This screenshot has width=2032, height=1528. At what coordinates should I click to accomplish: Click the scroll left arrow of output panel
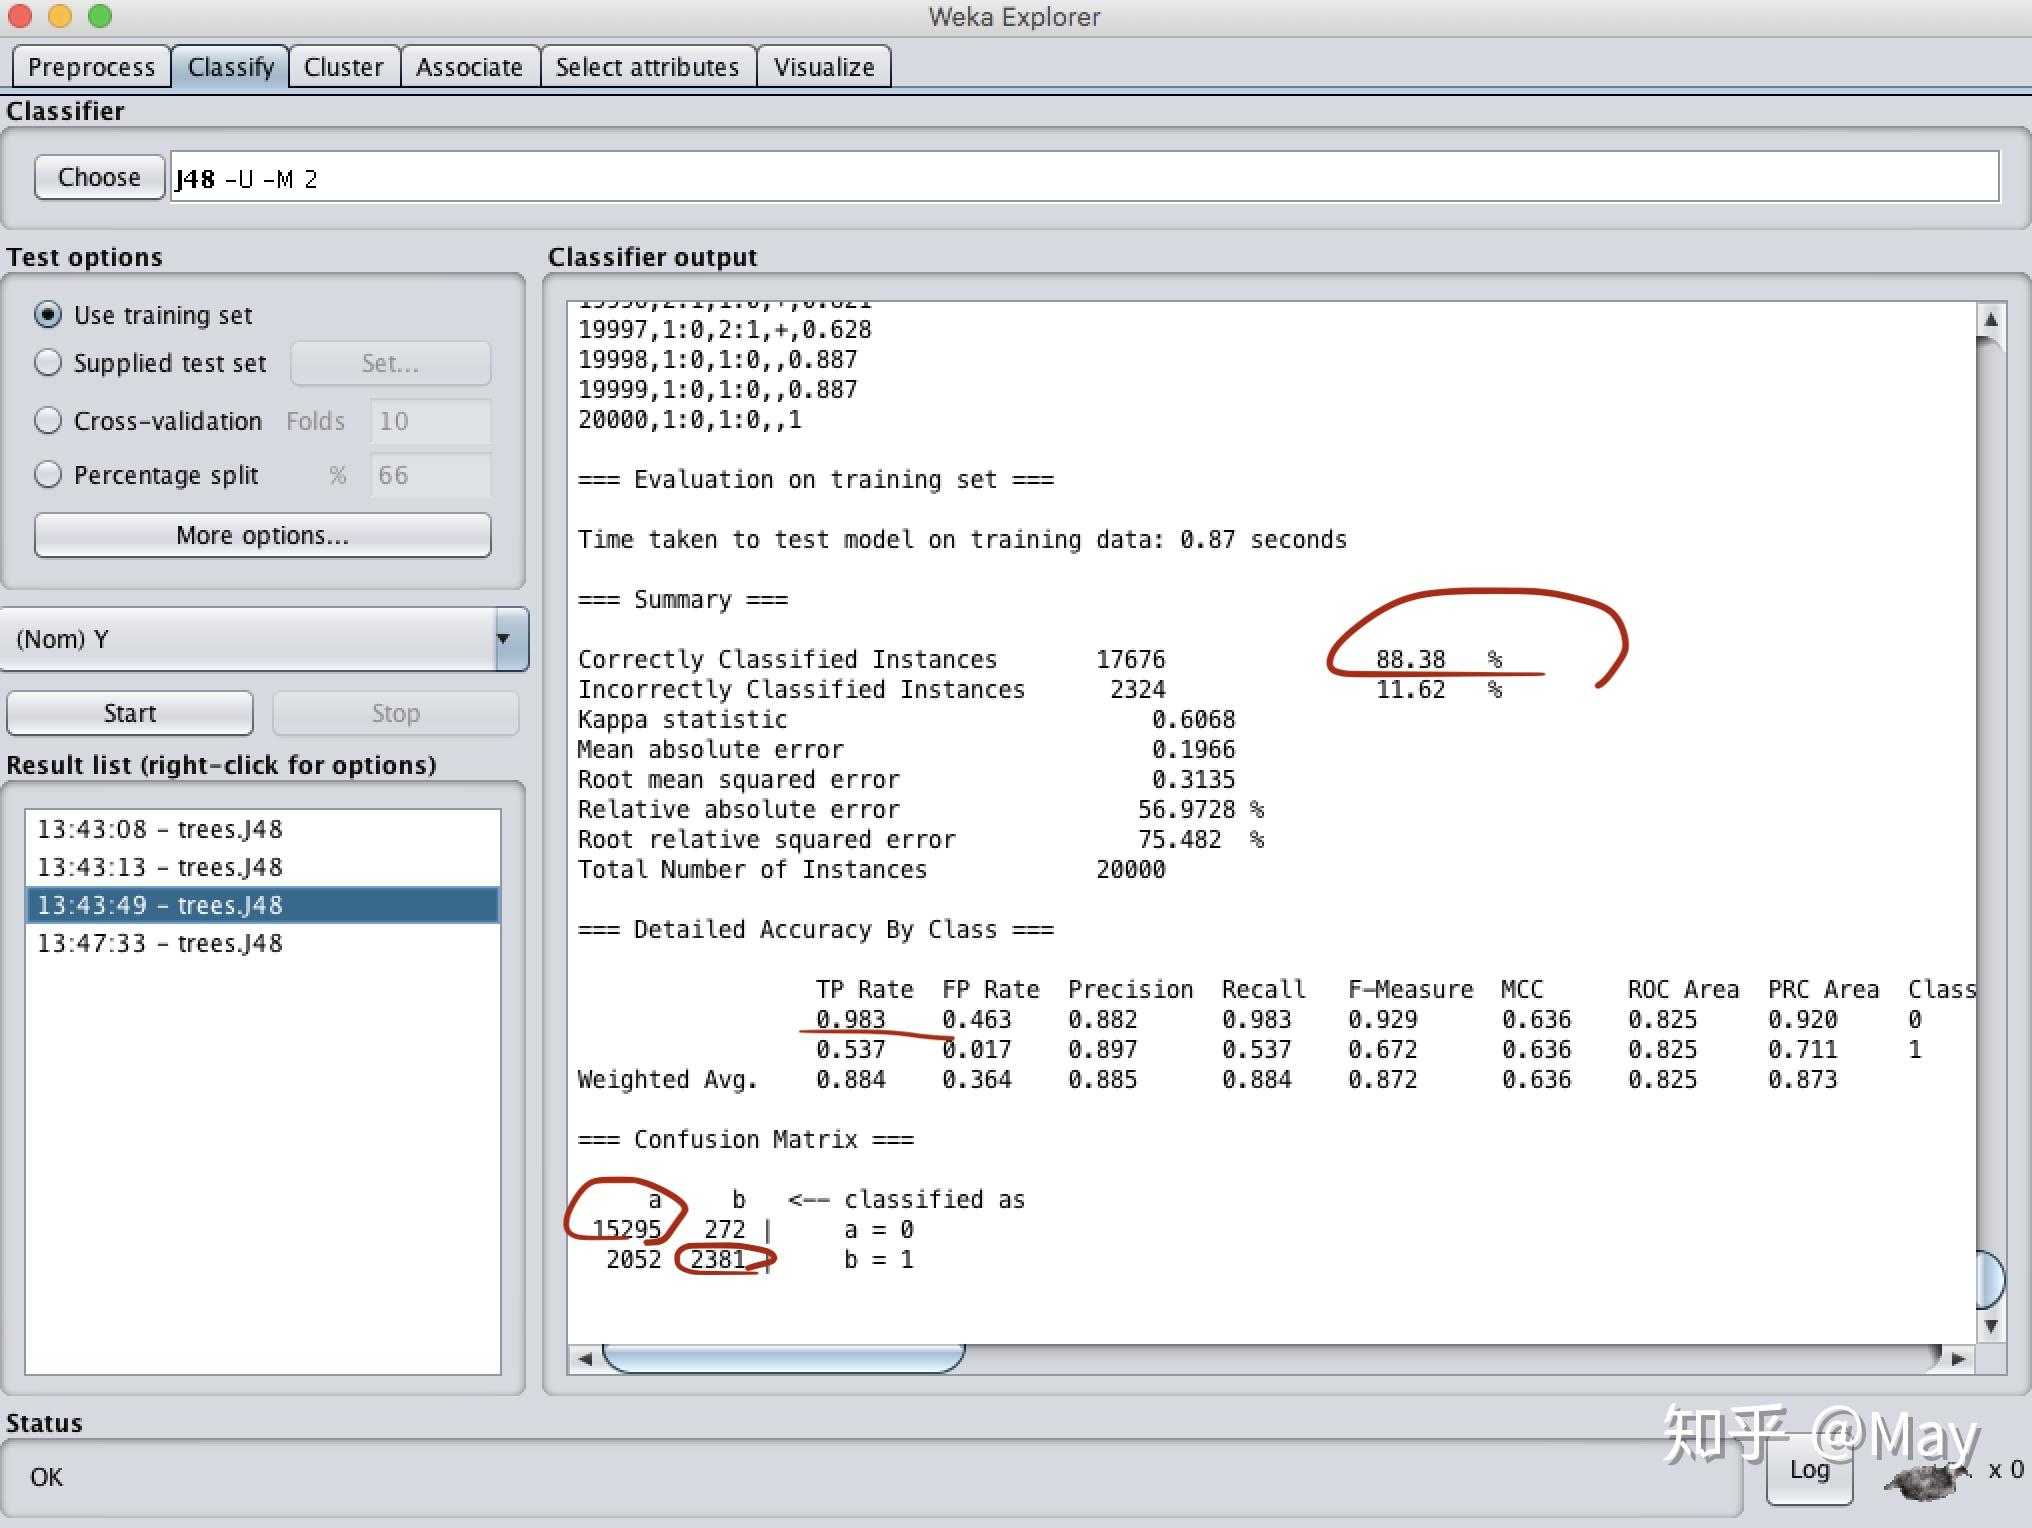585,1358
